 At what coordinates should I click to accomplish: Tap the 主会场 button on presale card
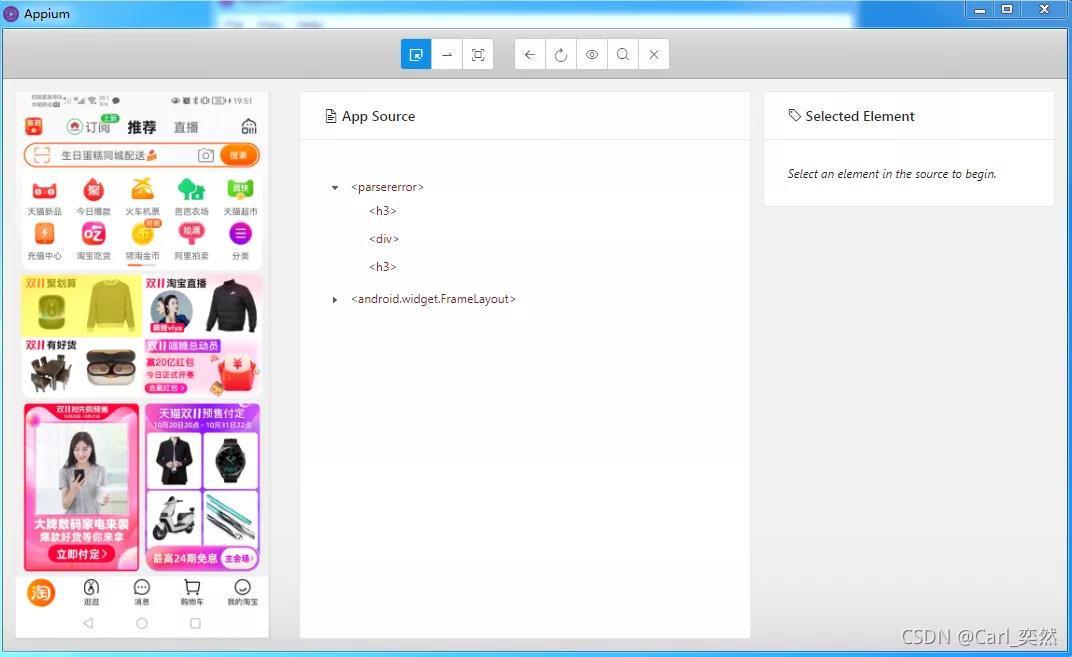click(x=239, y=559)
